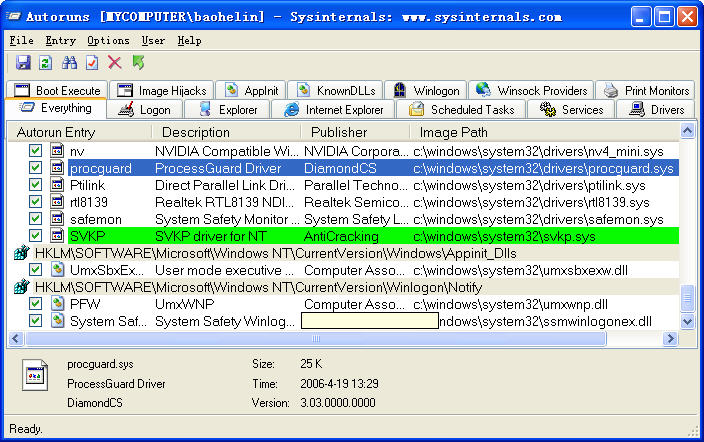
Task: Switch to the Logon tab
Action: (x=145, y=110)
